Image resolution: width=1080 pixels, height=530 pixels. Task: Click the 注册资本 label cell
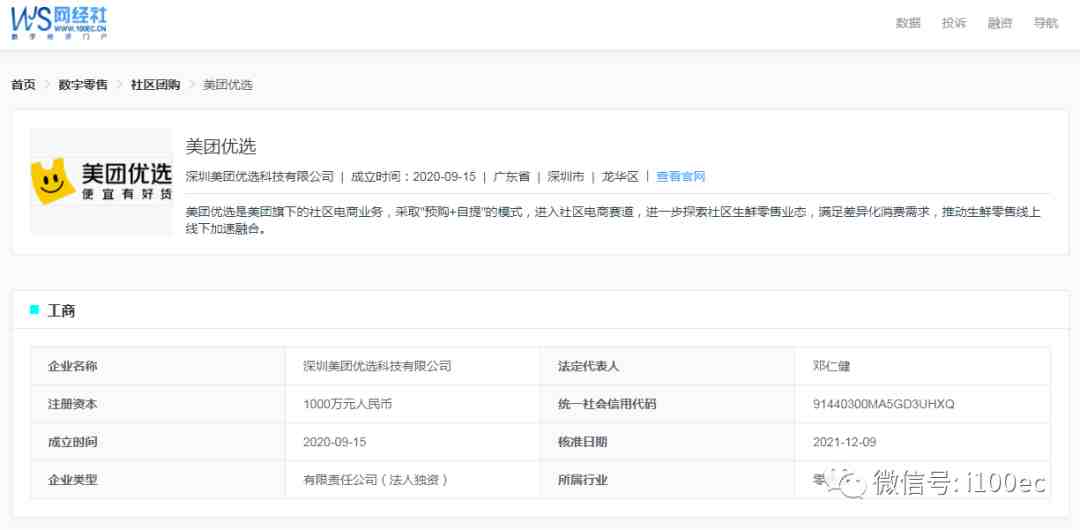158,404
